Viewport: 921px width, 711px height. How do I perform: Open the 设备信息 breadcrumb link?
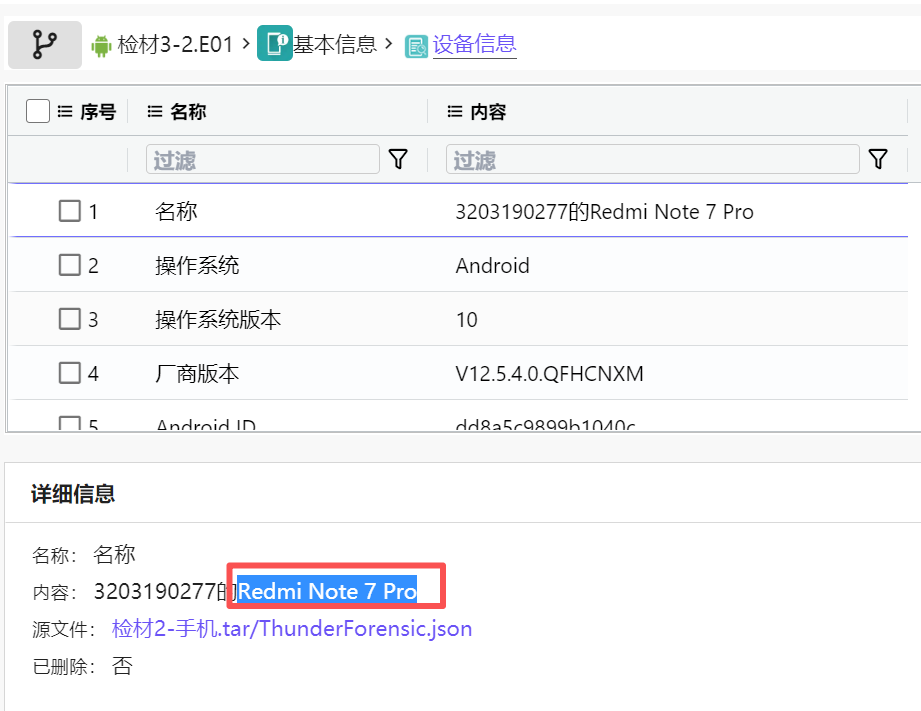[475, 45]
